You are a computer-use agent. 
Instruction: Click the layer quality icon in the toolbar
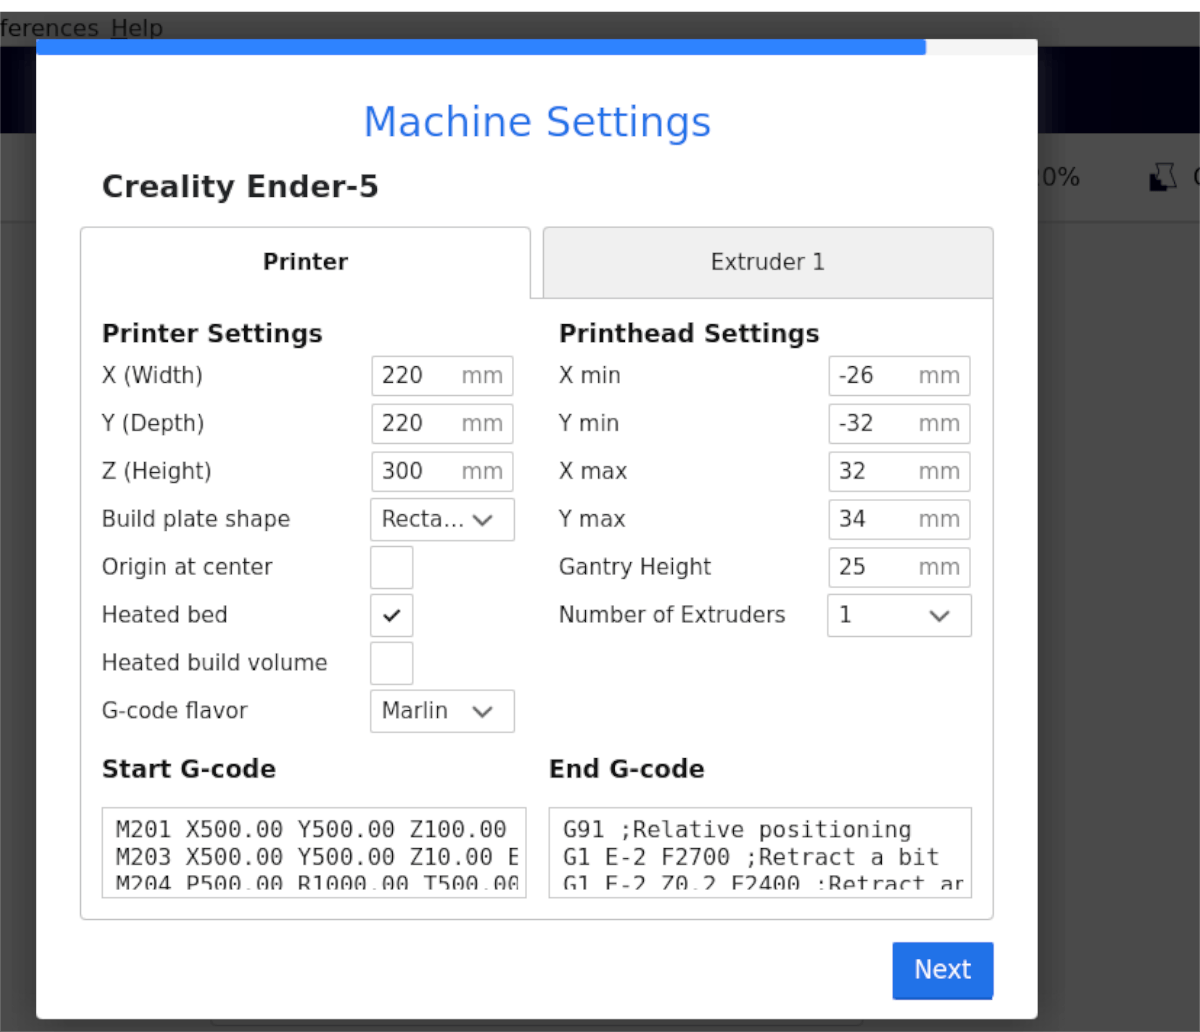coord(1163,177)
